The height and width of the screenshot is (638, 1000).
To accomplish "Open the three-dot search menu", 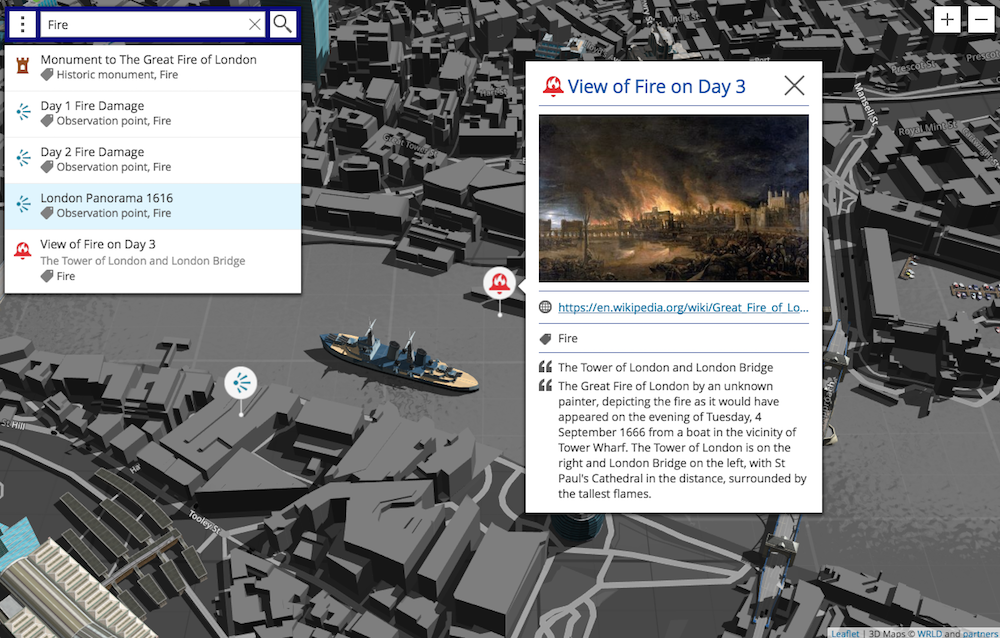I will pos(22,25).
